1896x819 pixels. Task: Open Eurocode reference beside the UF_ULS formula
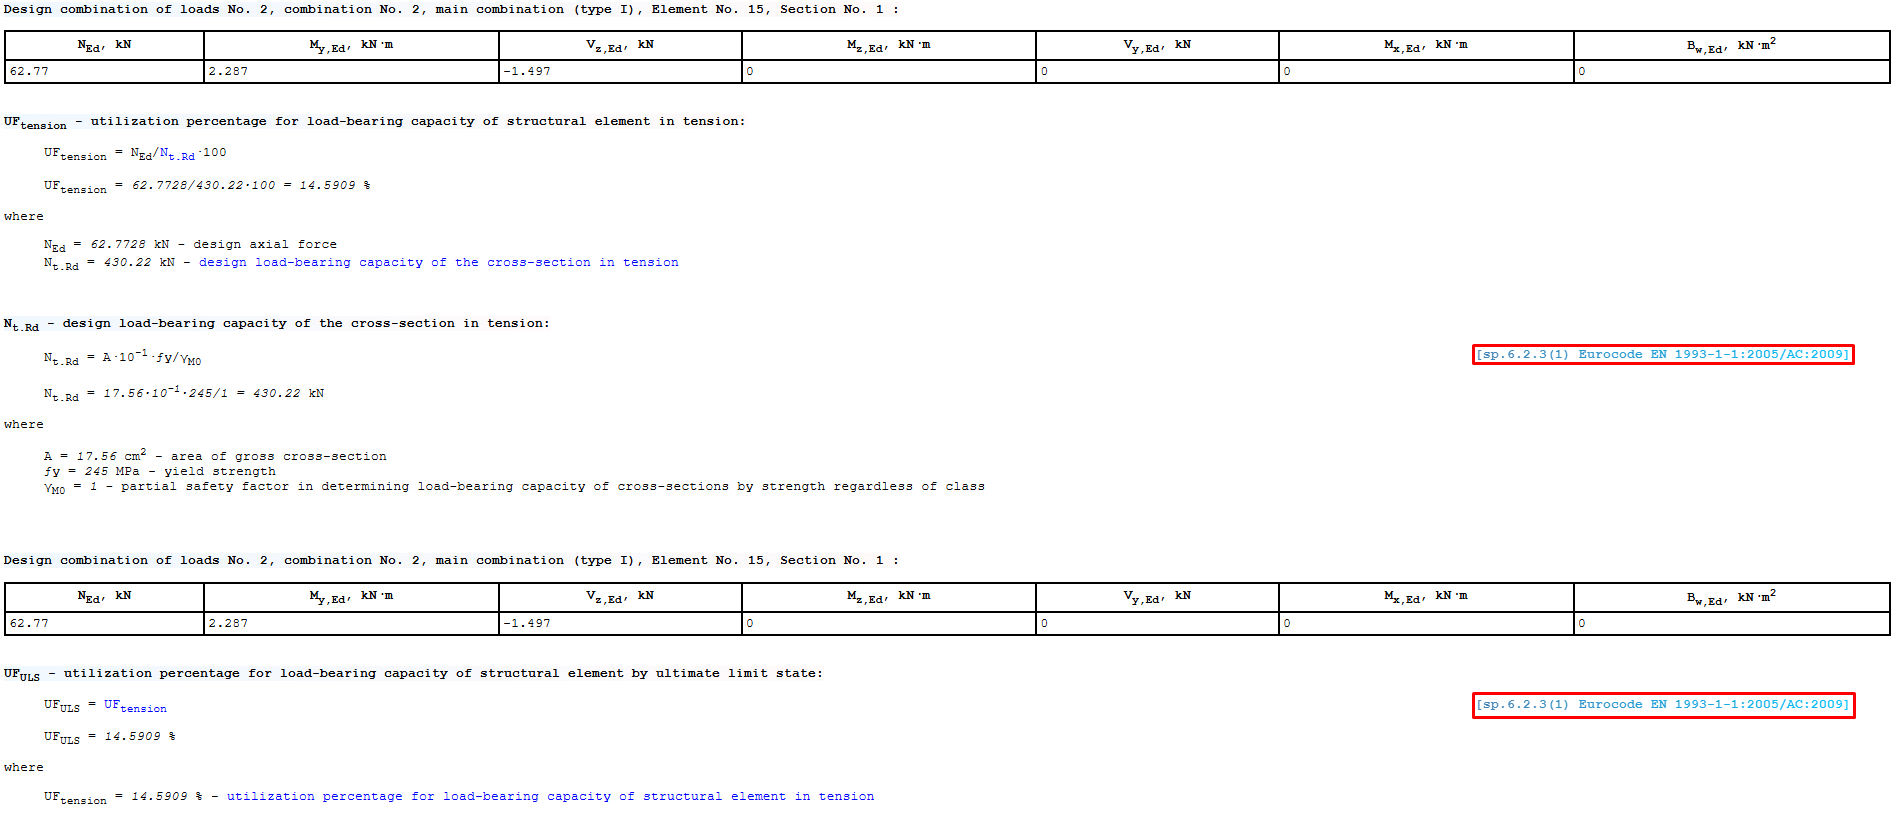point(1662,705)
